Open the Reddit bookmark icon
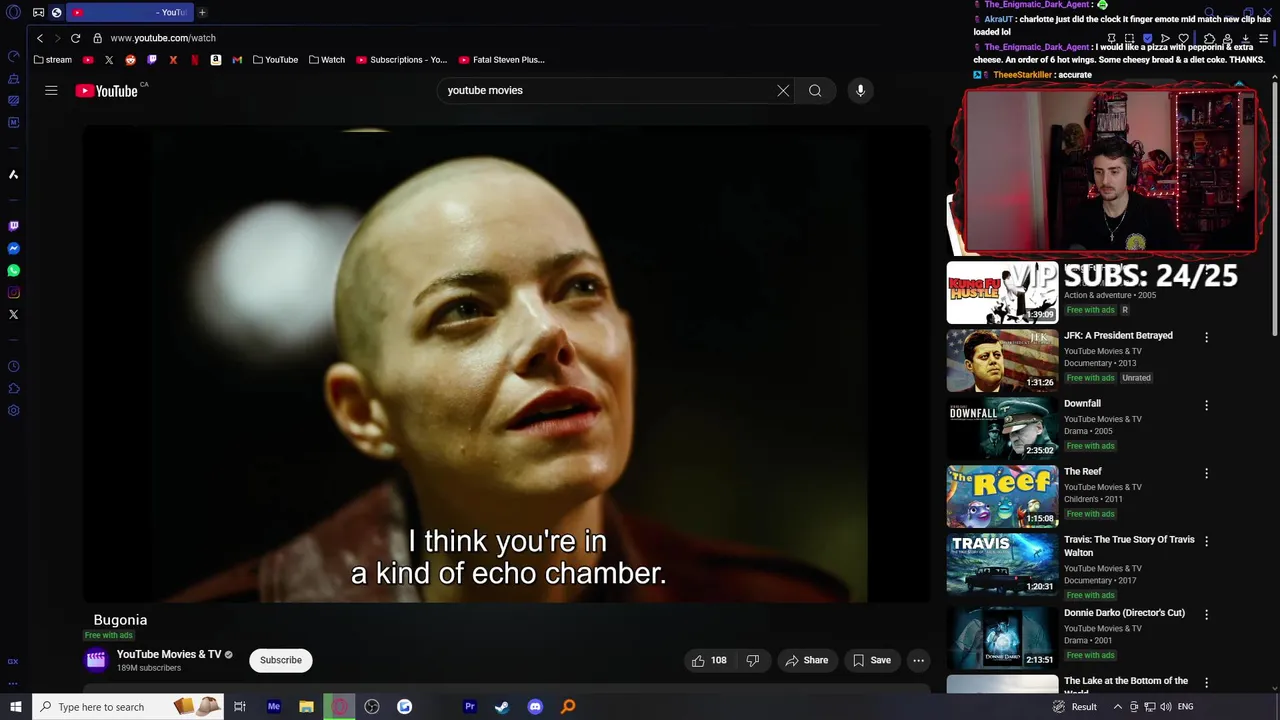The width and height of the screenshot is (1280, 720). pyautogui.click(x=130, y=60)
